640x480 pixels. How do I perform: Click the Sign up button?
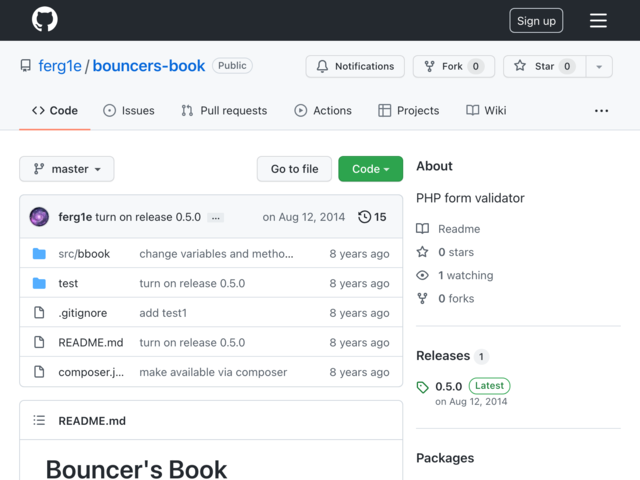[536, 20]
